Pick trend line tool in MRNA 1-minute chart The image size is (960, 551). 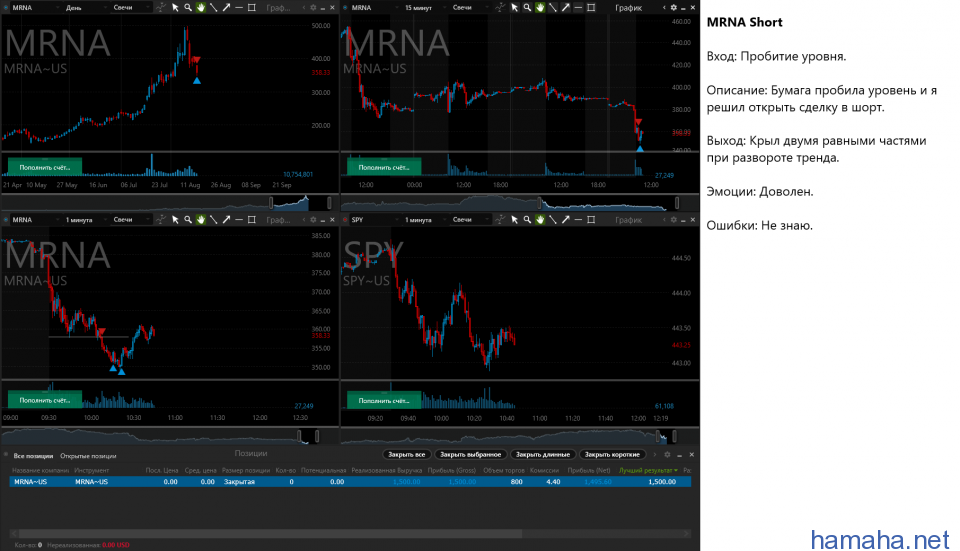(213, 219)
